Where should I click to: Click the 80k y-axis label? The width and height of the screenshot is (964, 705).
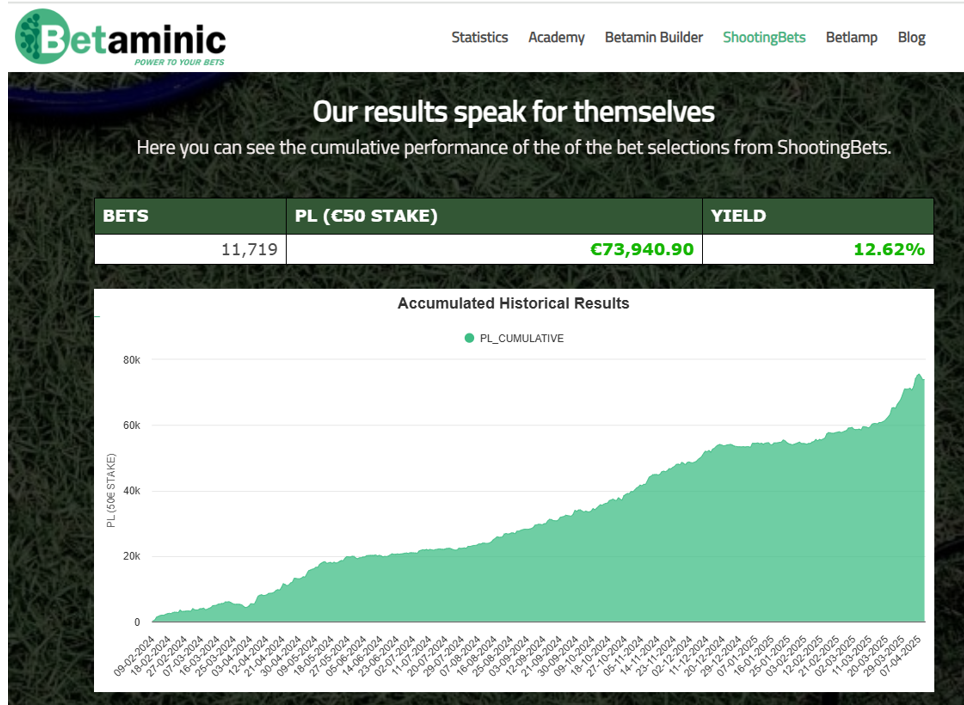132,360
